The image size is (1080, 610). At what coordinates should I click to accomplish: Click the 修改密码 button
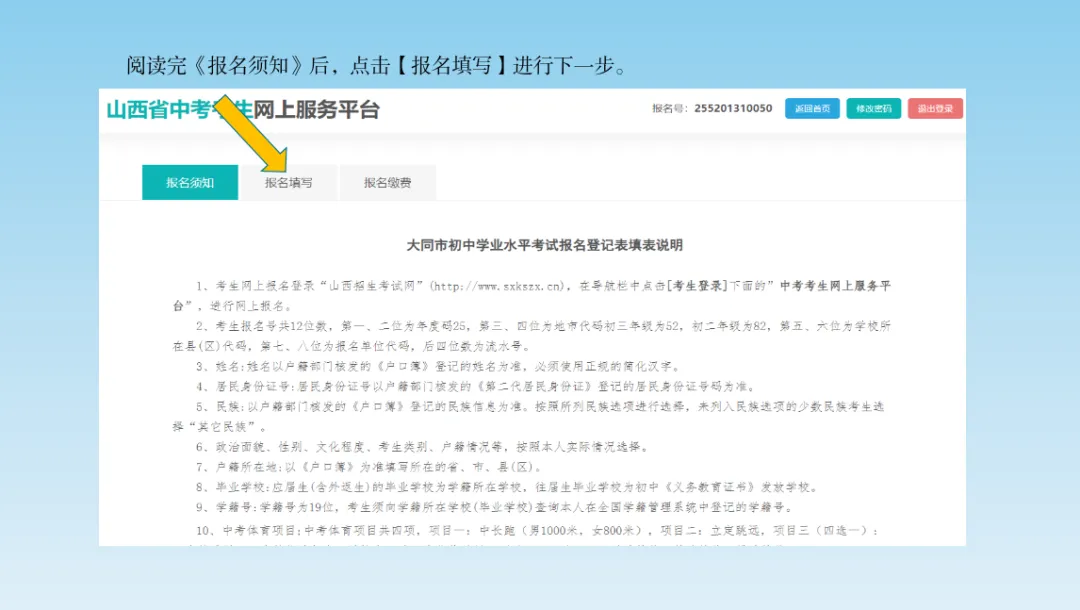point(873,108)
